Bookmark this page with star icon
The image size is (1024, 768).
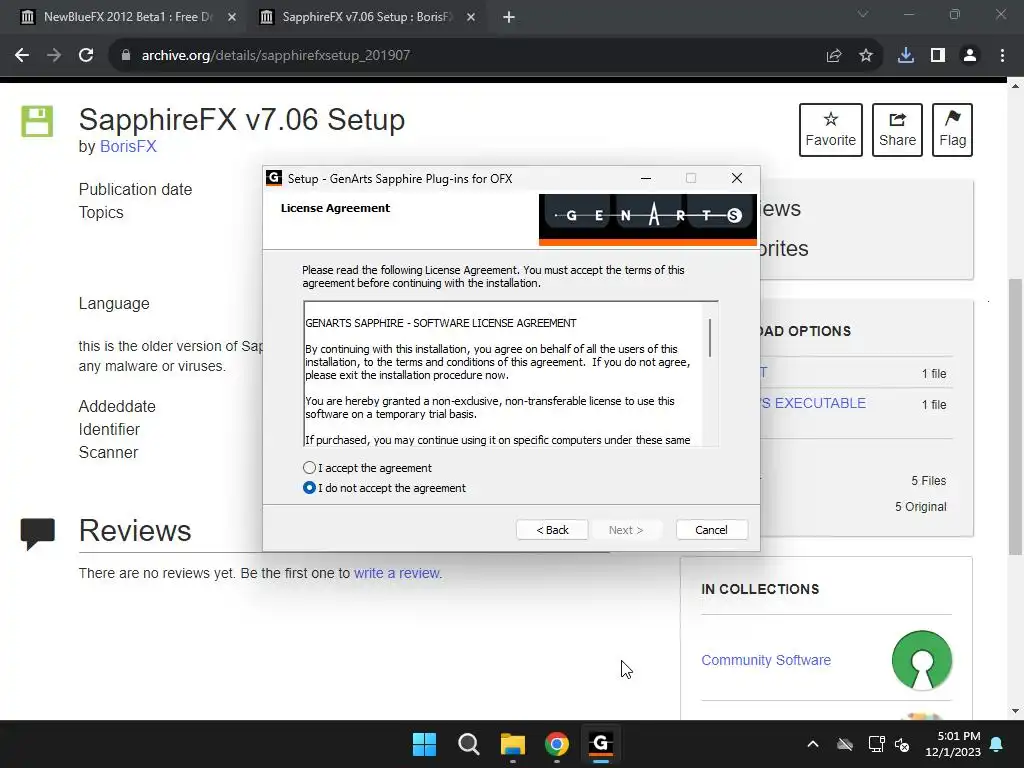click(x=866, y=56)
